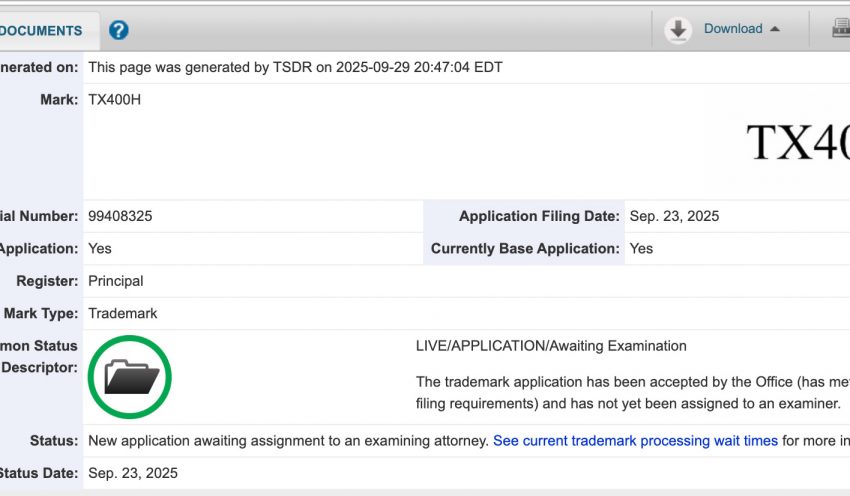
Task: Click the mark text TX400H
Action: pos(114,100)
